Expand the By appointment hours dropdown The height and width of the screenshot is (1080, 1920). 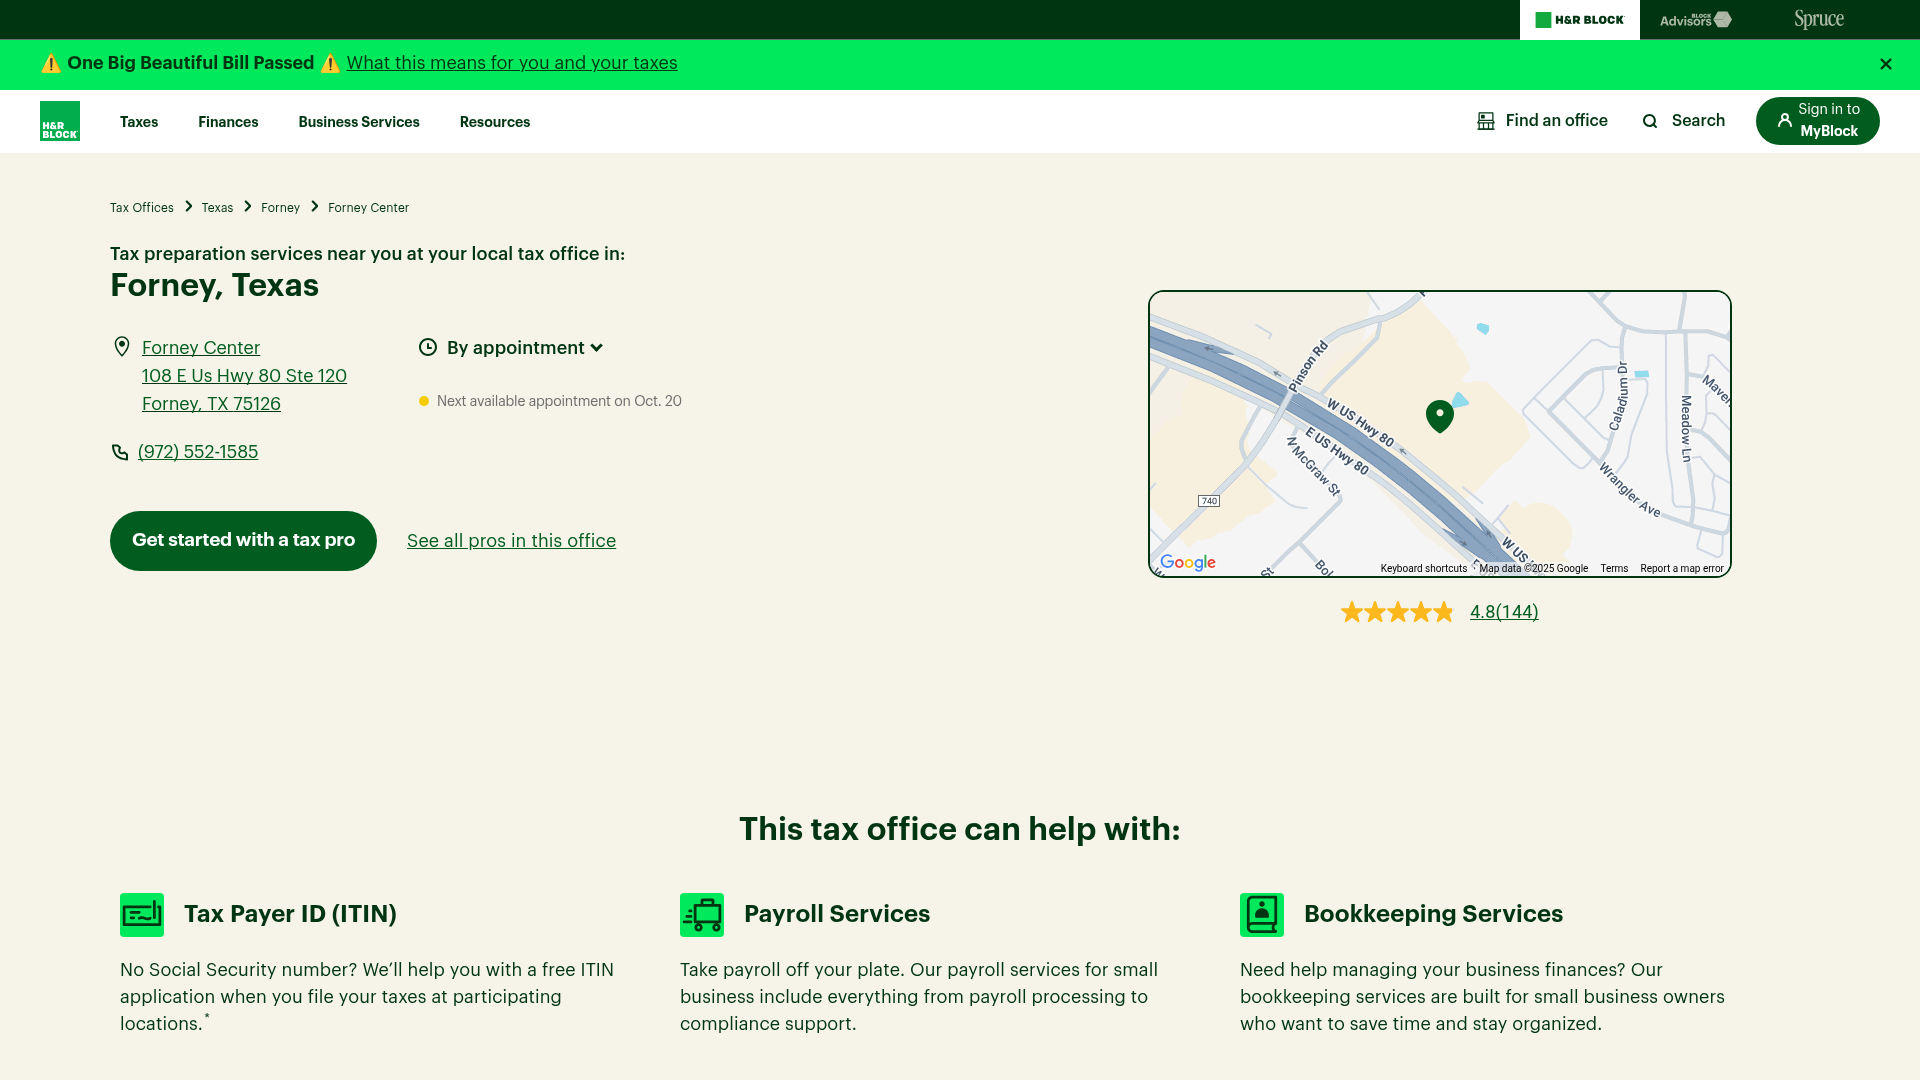[525, 348]
